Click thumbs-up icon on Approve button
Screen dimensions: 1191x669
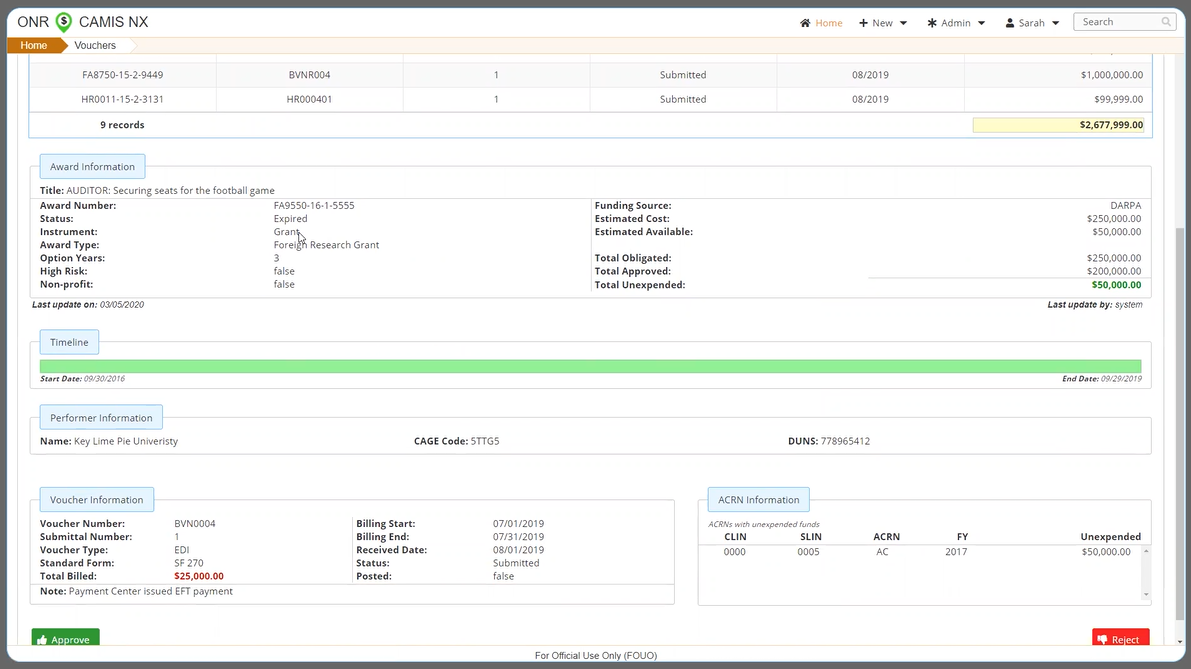click(x=42, y=639)
